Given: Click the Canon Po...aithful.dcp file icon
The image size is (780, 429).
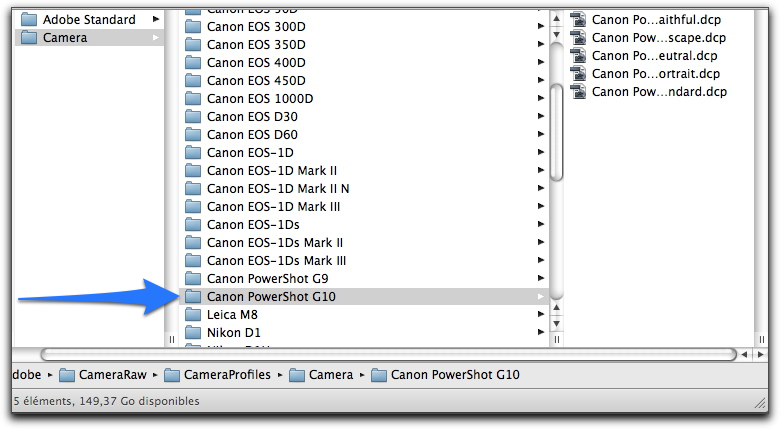Looking at the screenshot, I should click(578, 19).
